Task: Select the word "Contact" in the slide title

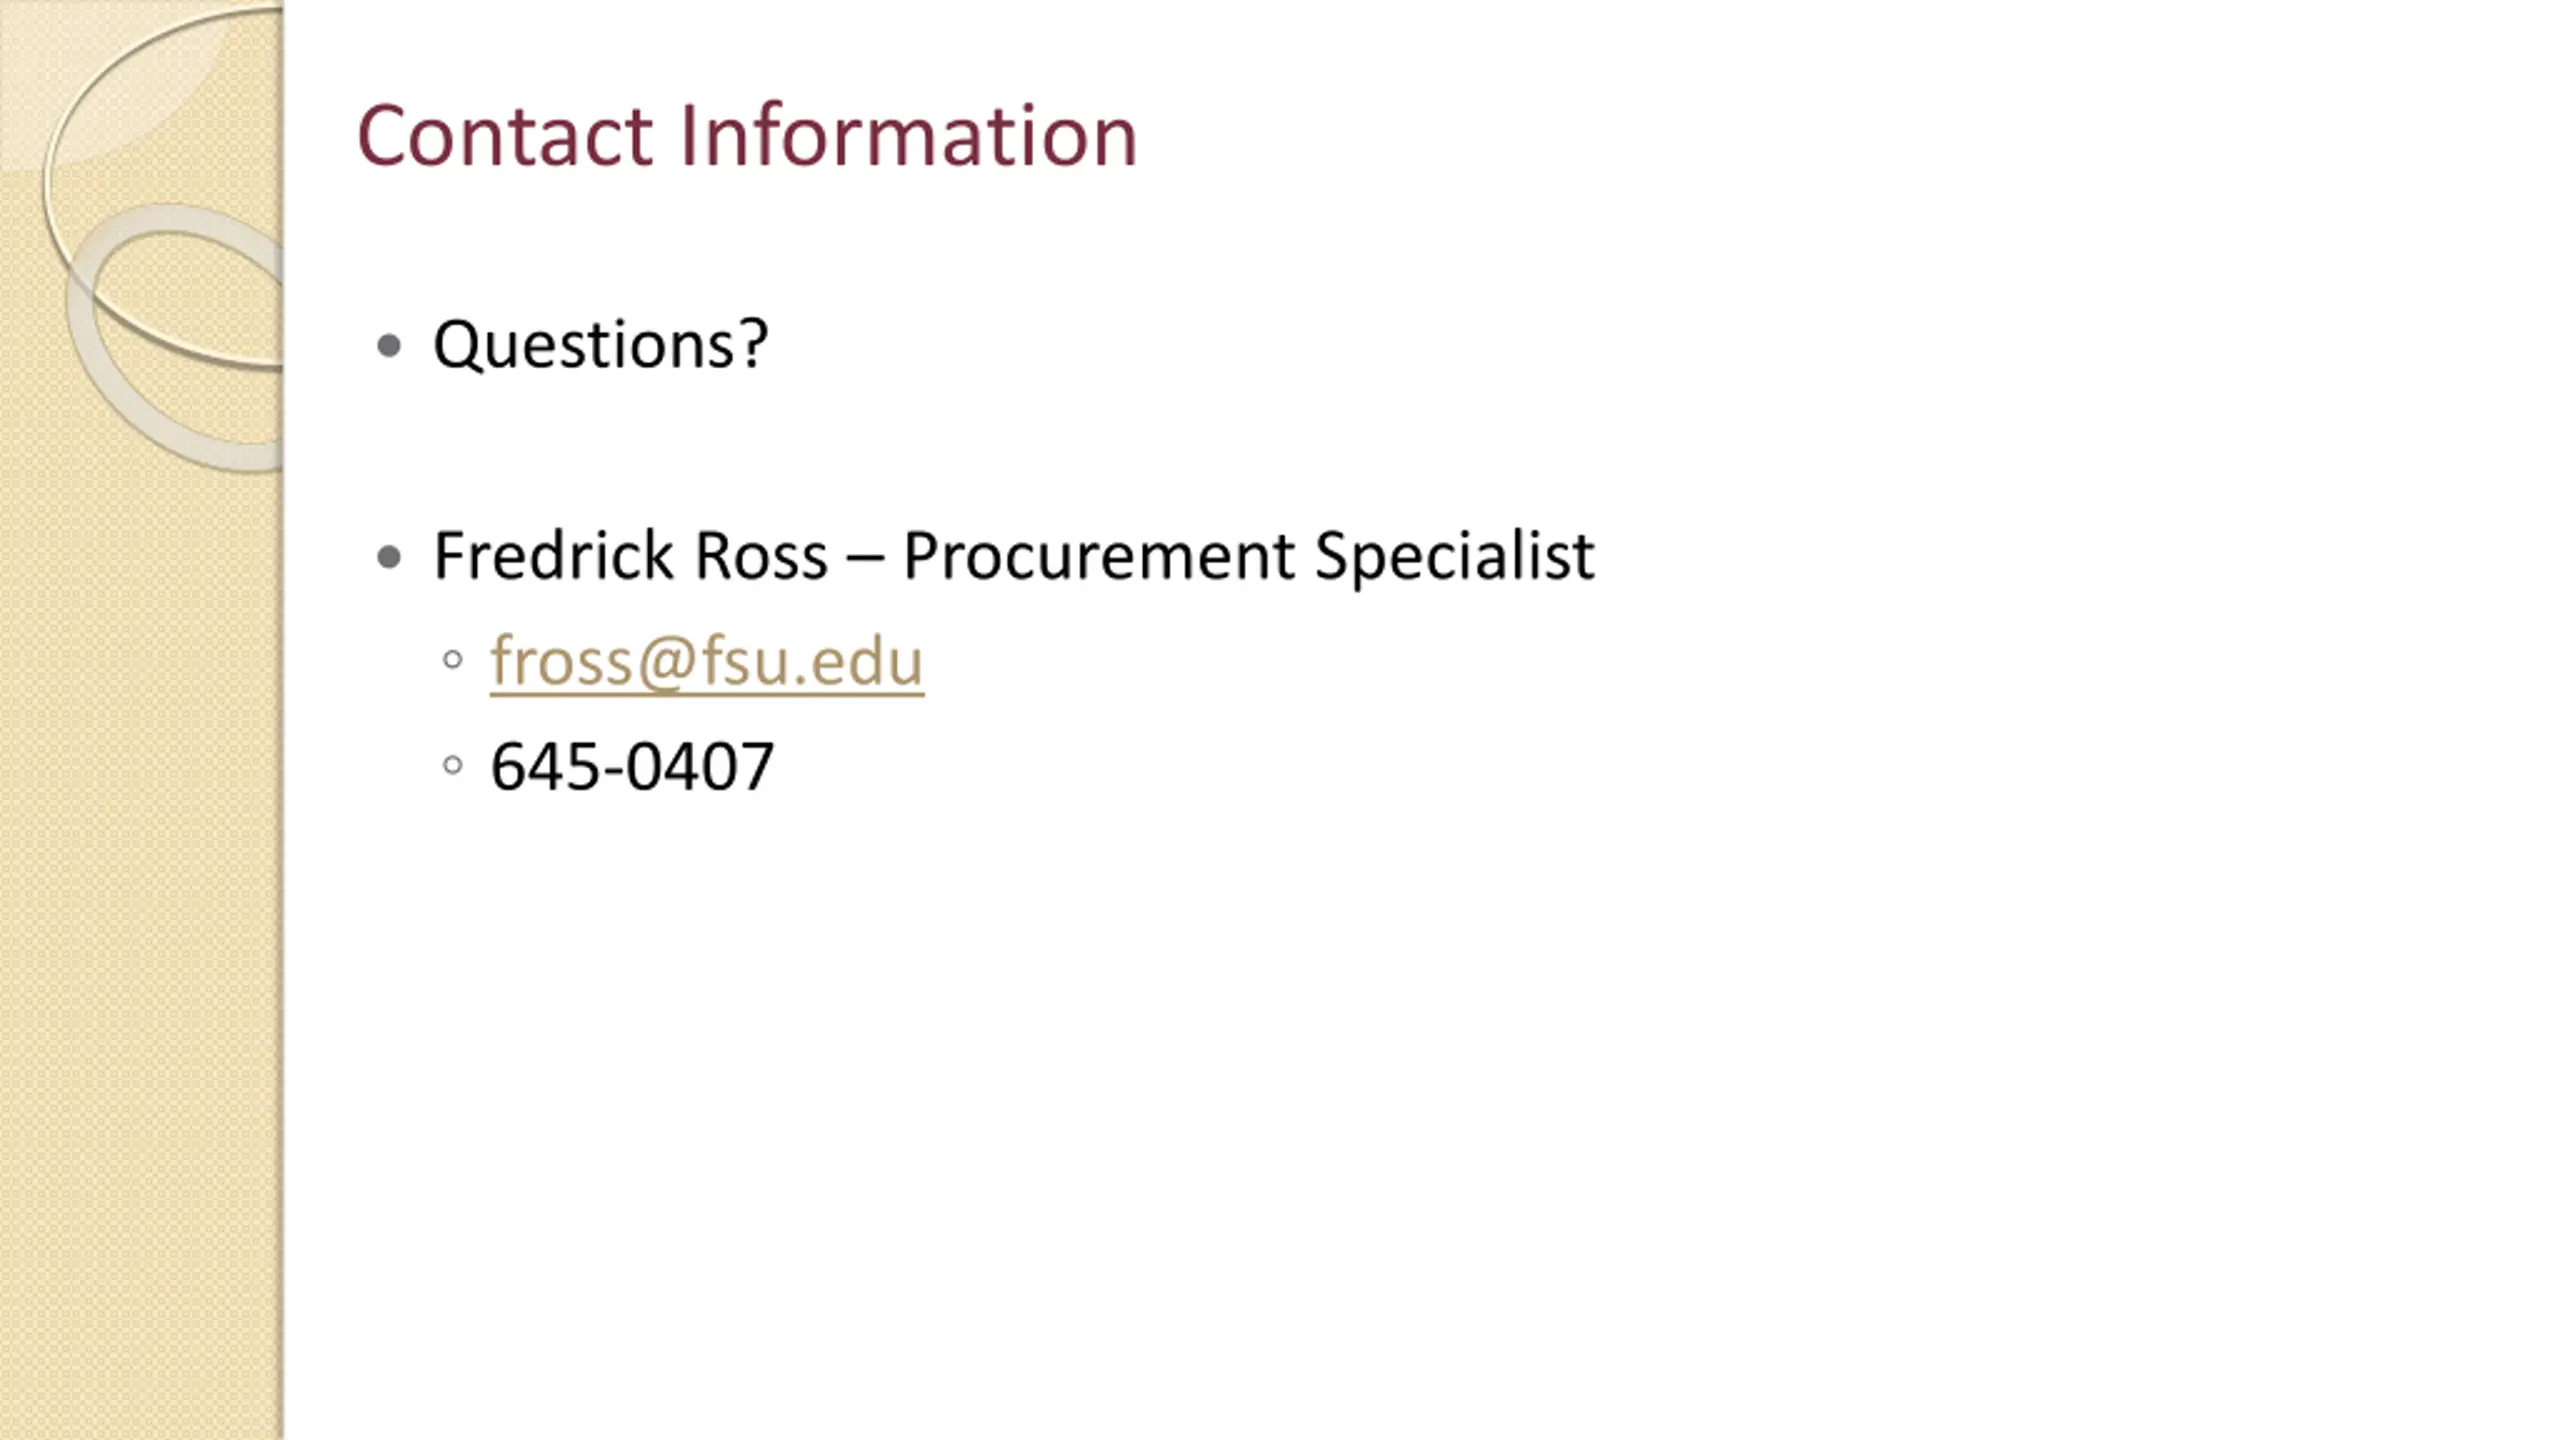Action: click(x=505, y=135)
